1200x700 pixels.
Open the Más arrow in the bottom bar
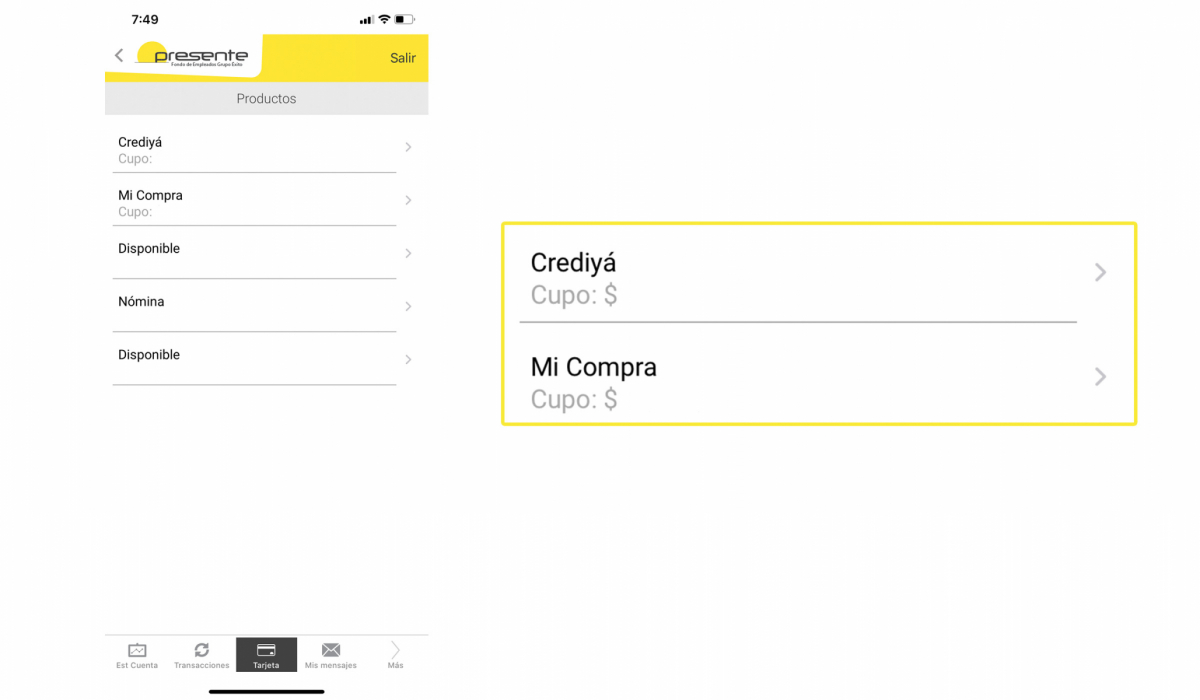395,650
